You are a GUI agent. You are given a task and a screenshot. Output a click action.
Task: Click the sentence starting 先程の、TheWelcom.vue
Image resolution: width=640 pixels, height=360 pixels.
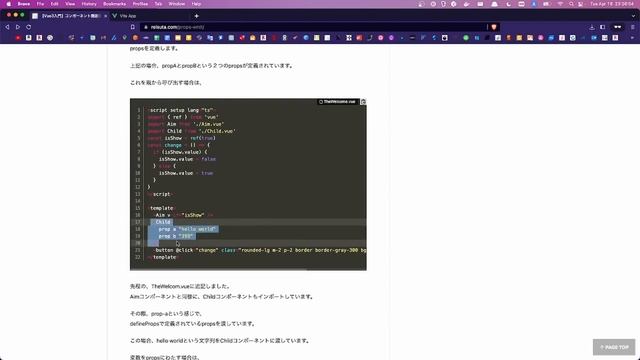coord(180,287)
